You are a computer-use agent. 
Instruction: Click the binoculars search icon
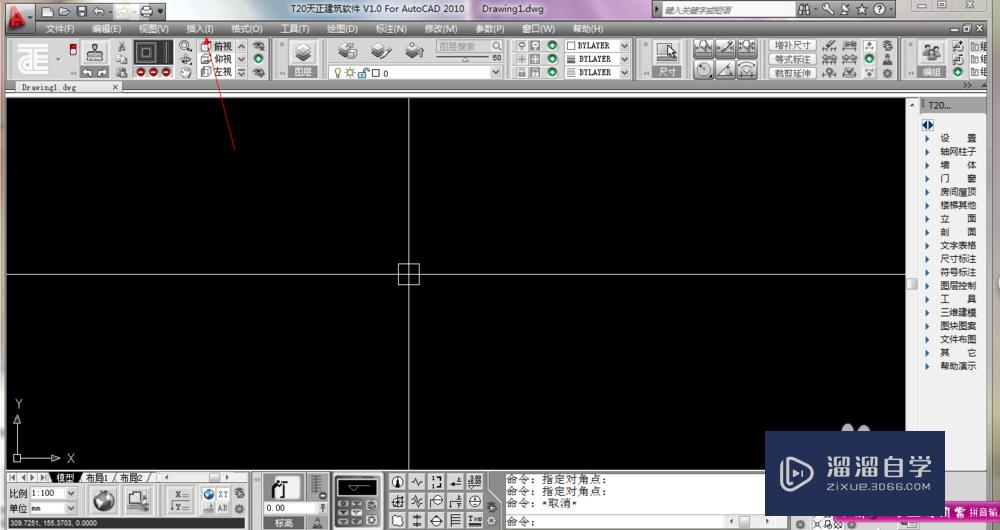coord(804,10)
